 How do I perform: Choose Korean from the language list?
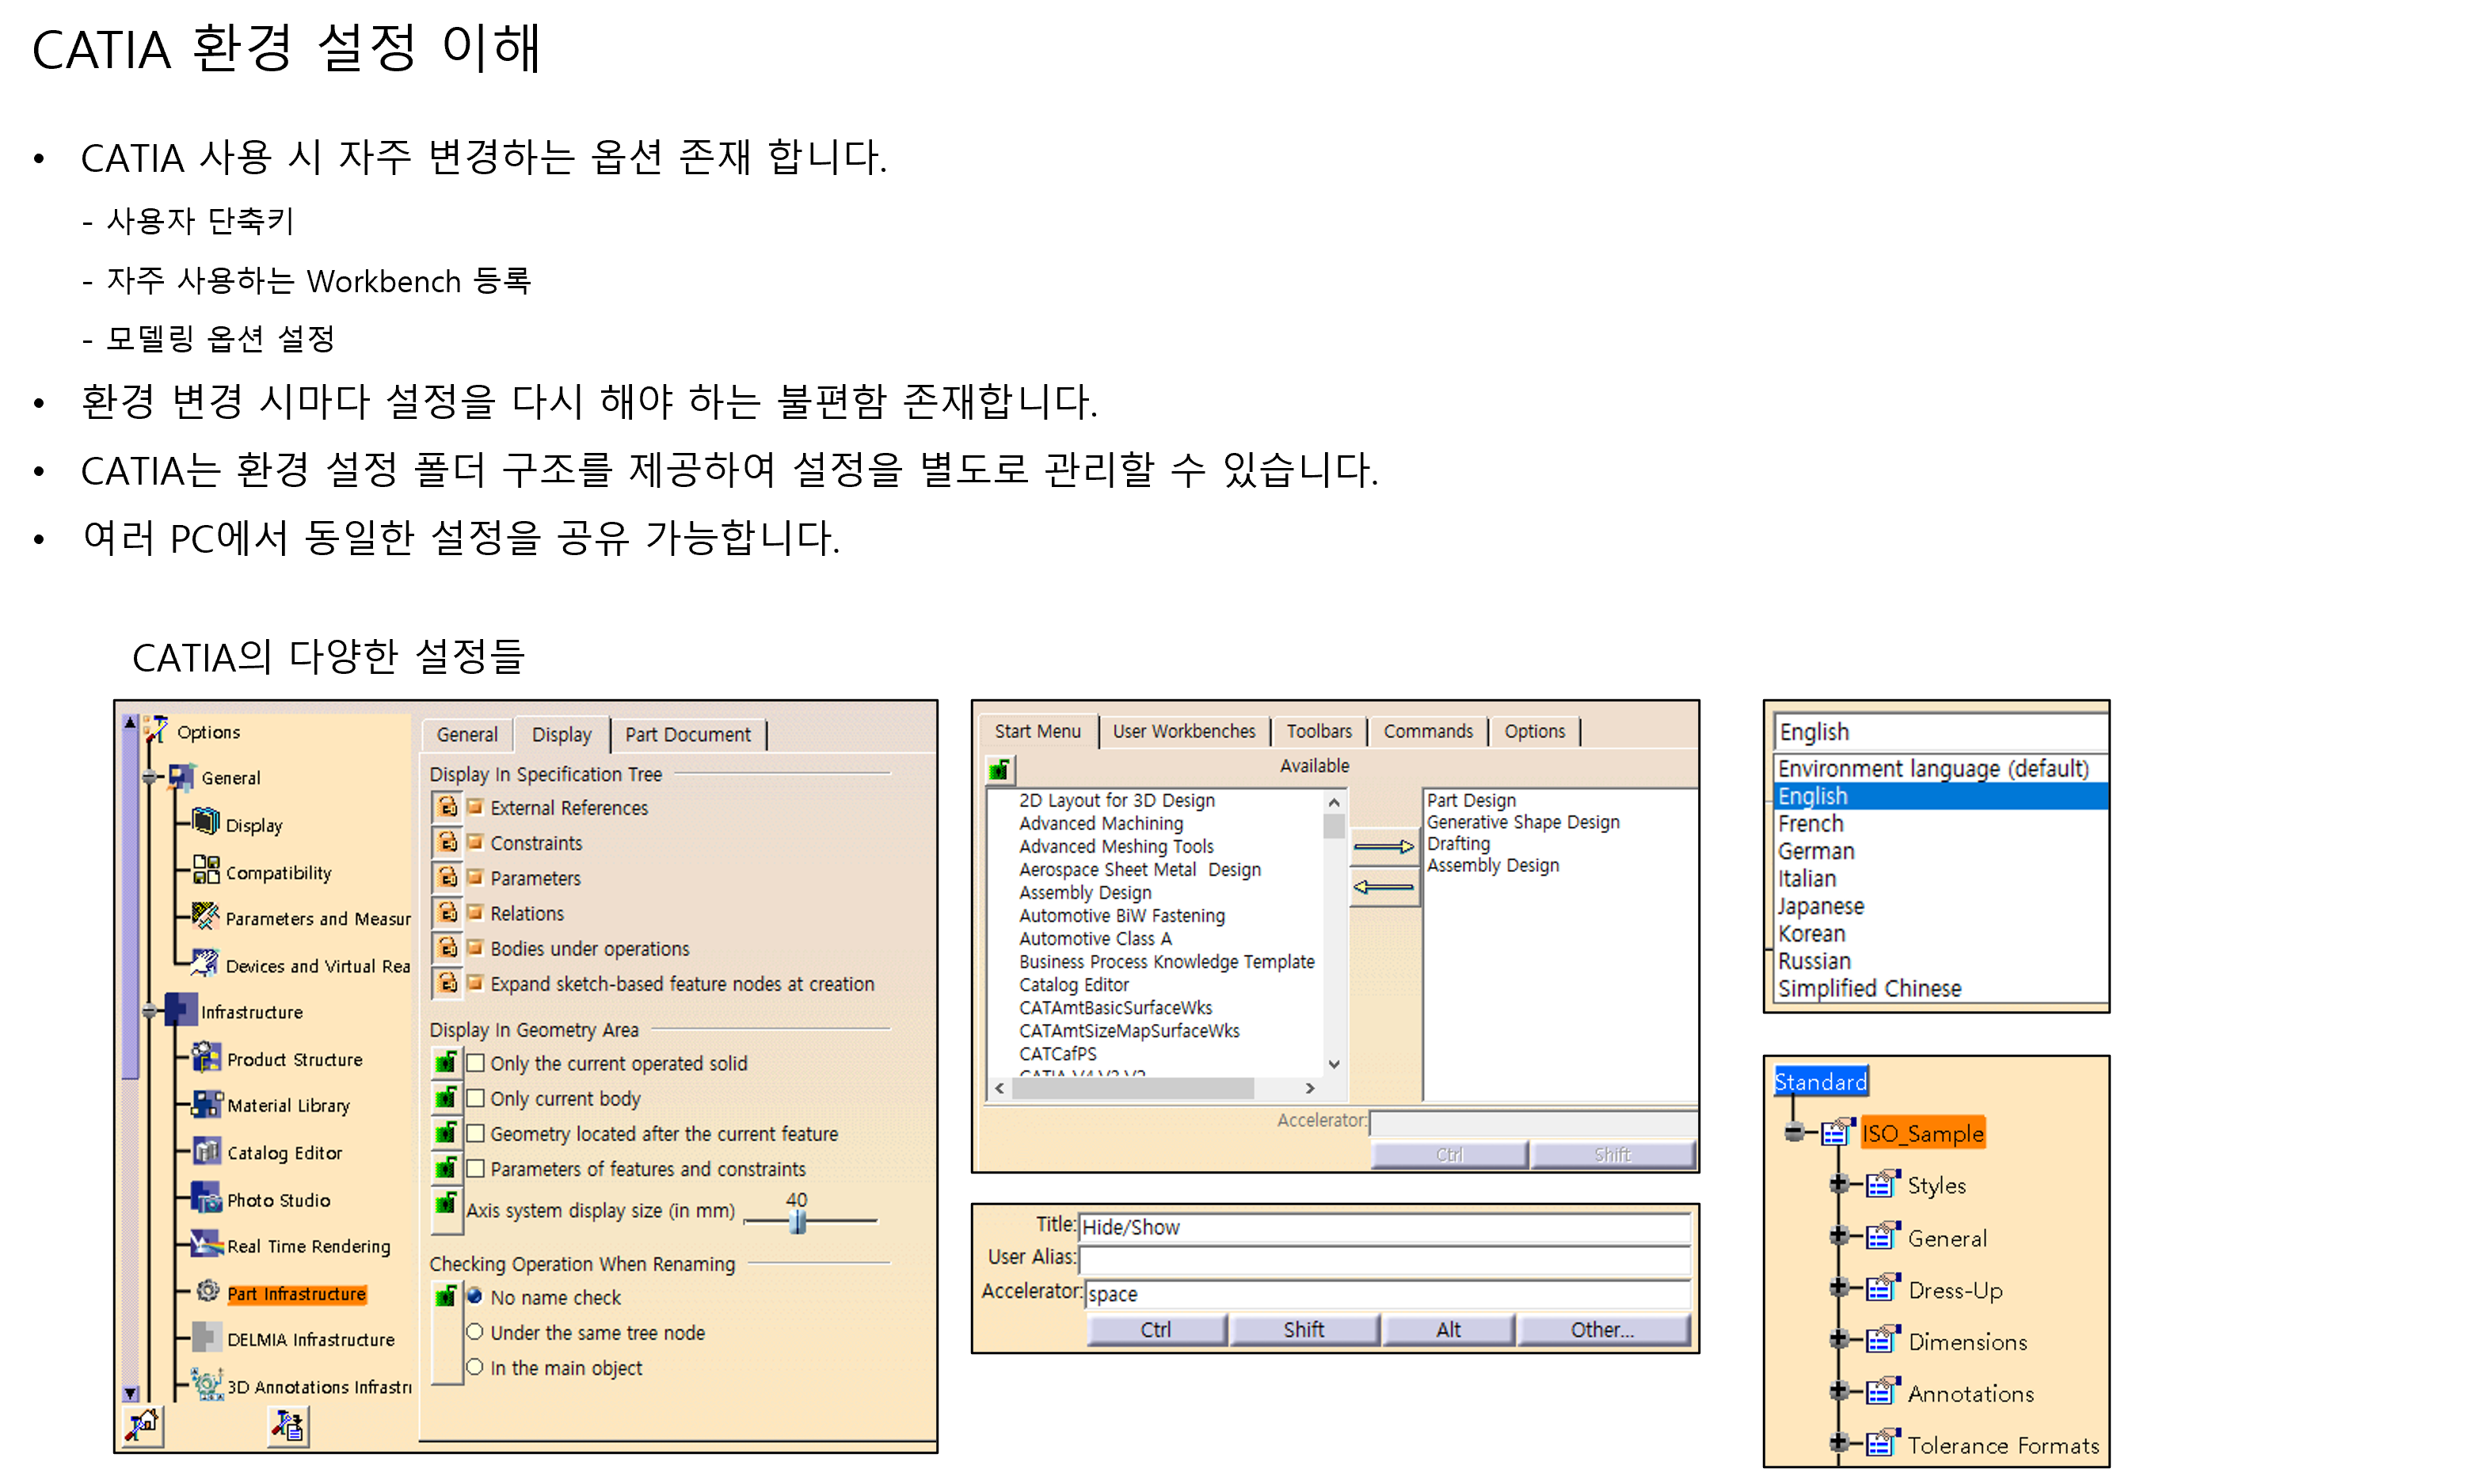1811,933
